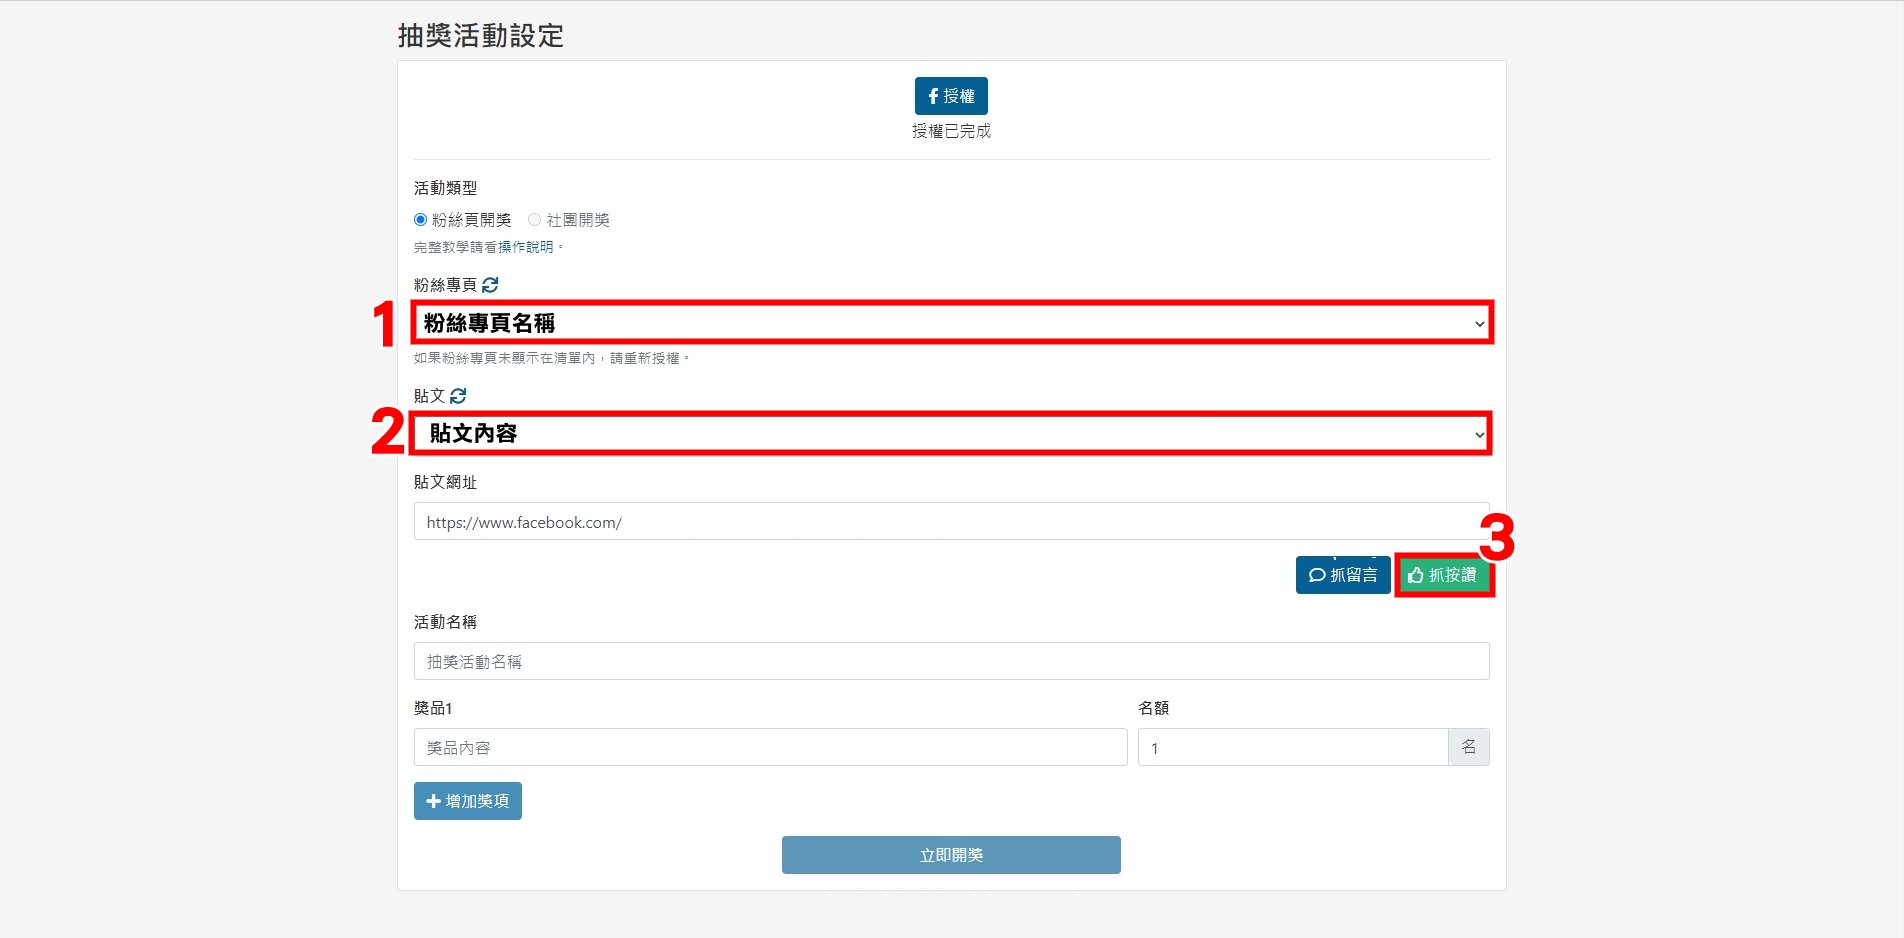Click the 抽獎活動設定 page heading

tap(481, 36)
